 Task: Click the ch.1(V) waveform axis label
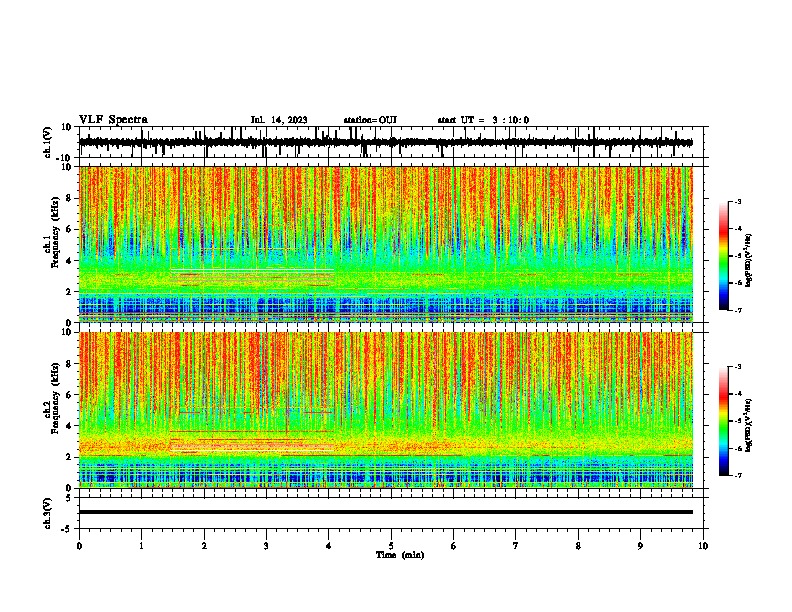coord(48,142)
